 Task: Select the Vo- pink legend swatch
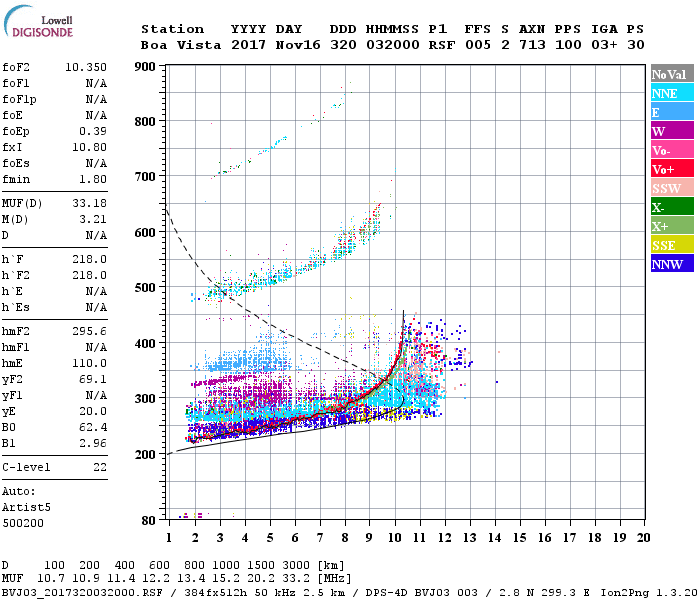click(672, 150)
